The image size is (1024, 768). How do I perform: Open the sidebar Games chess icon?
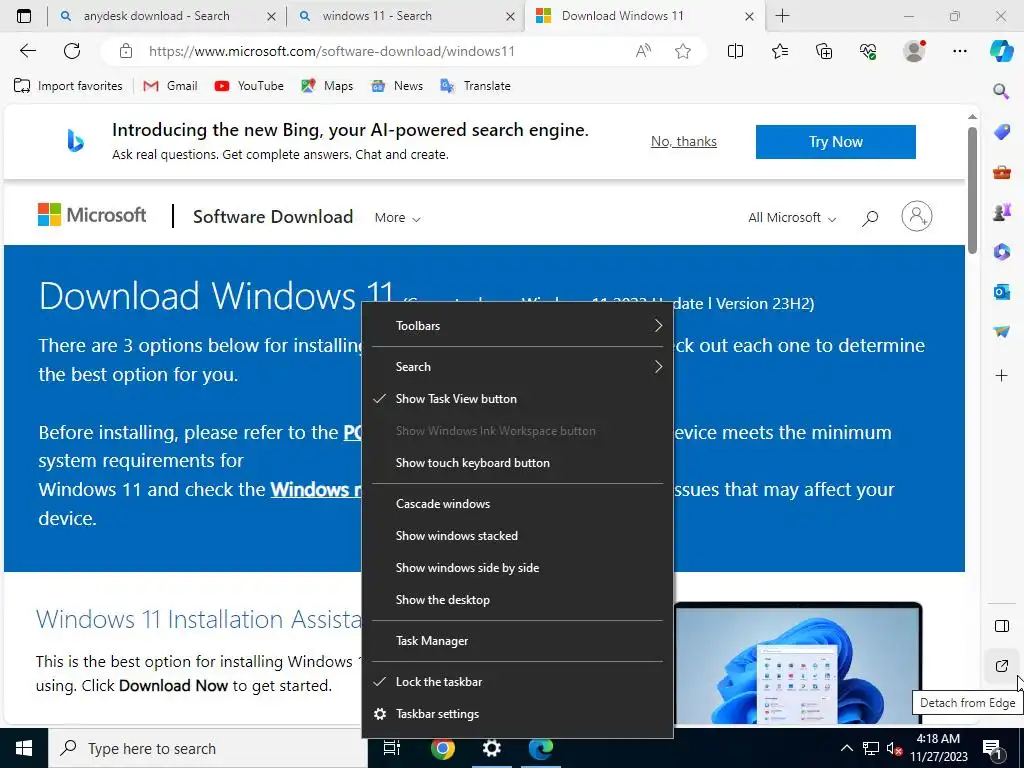[x=1001, y=212]
